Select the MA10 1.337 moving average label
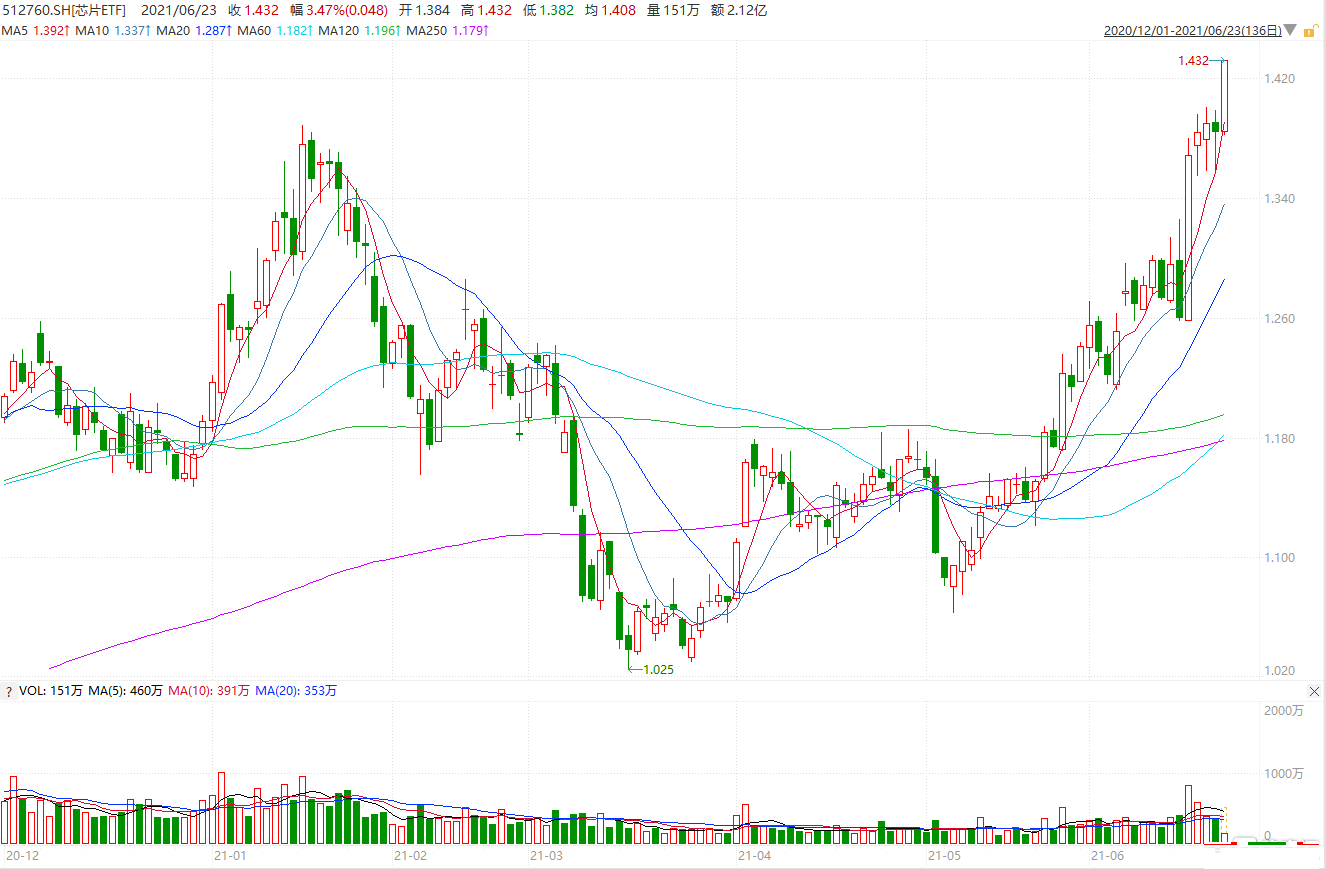Viewport: 1326px width, 869px height. tap(111, 31)
